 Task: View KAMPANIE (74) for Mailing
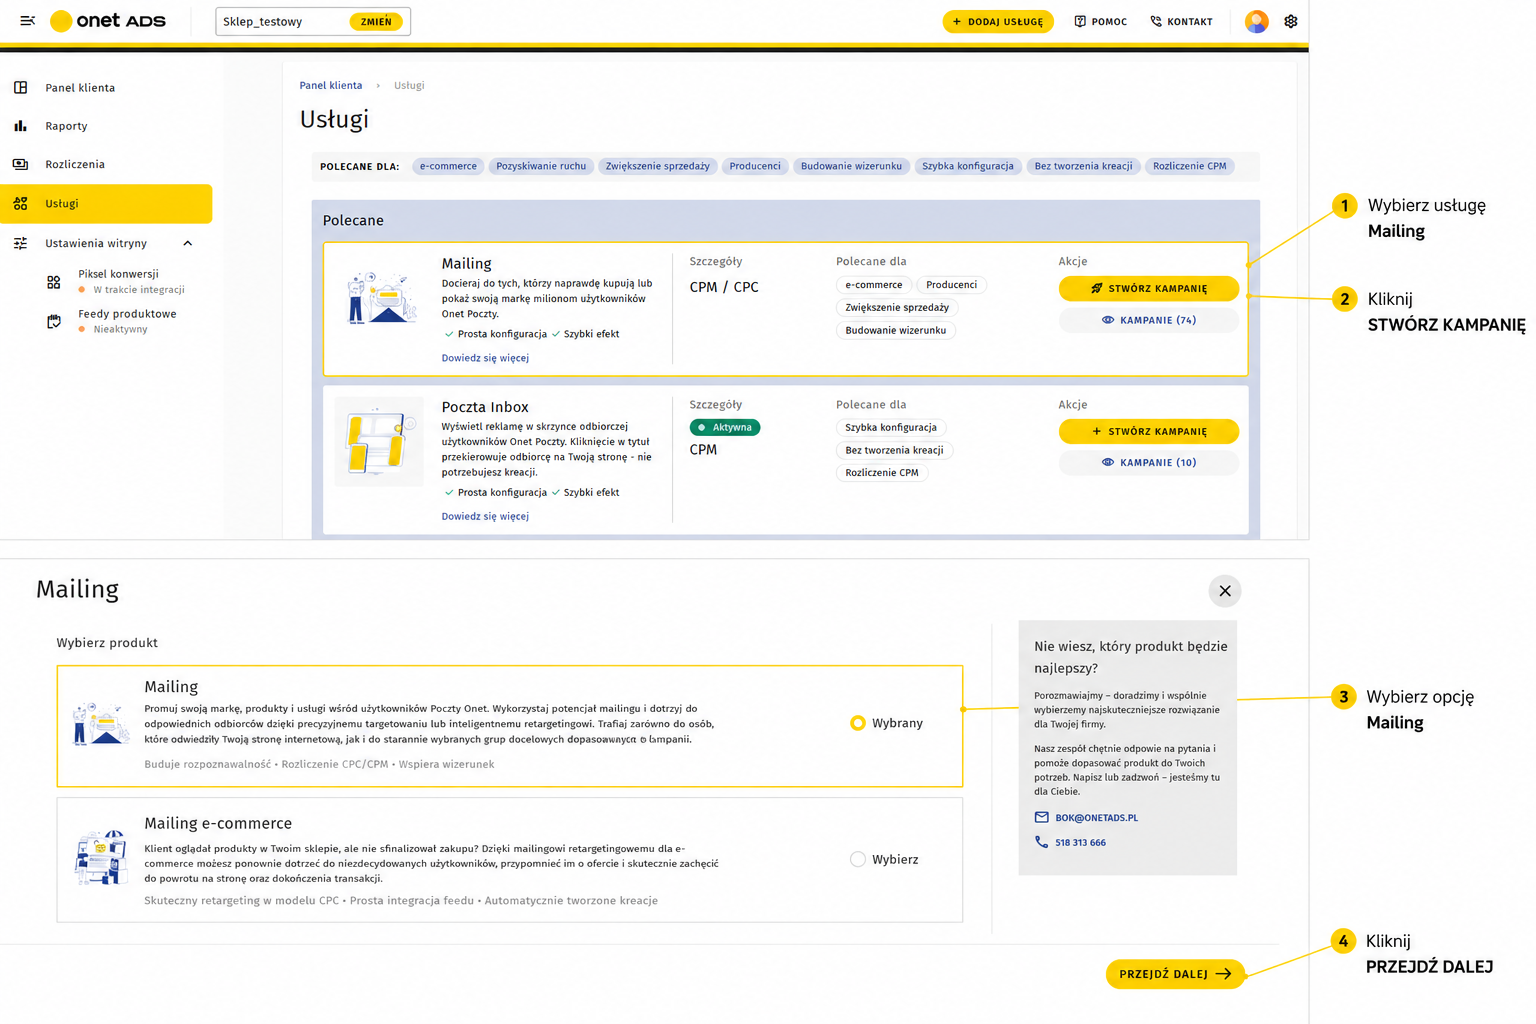coord(1148,320)
